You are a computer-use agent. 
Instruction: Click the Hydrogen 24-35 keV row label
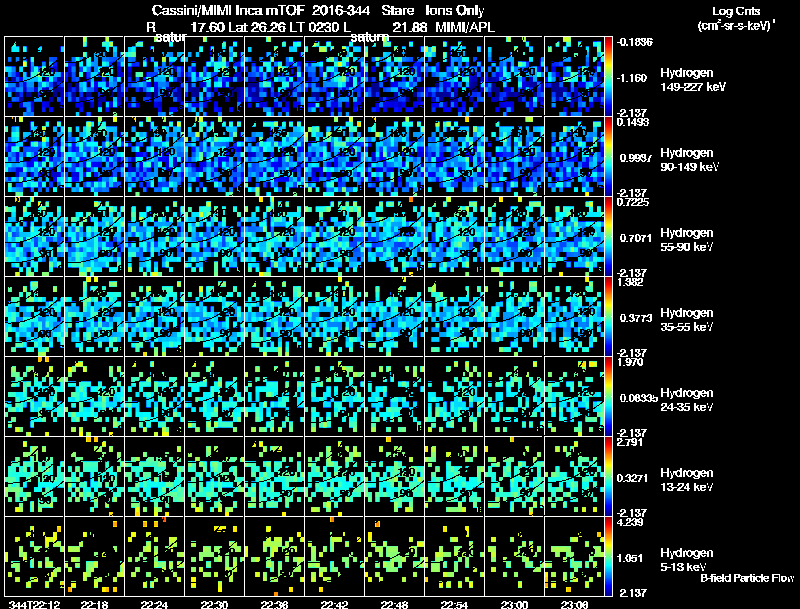[x=687, y=400]
